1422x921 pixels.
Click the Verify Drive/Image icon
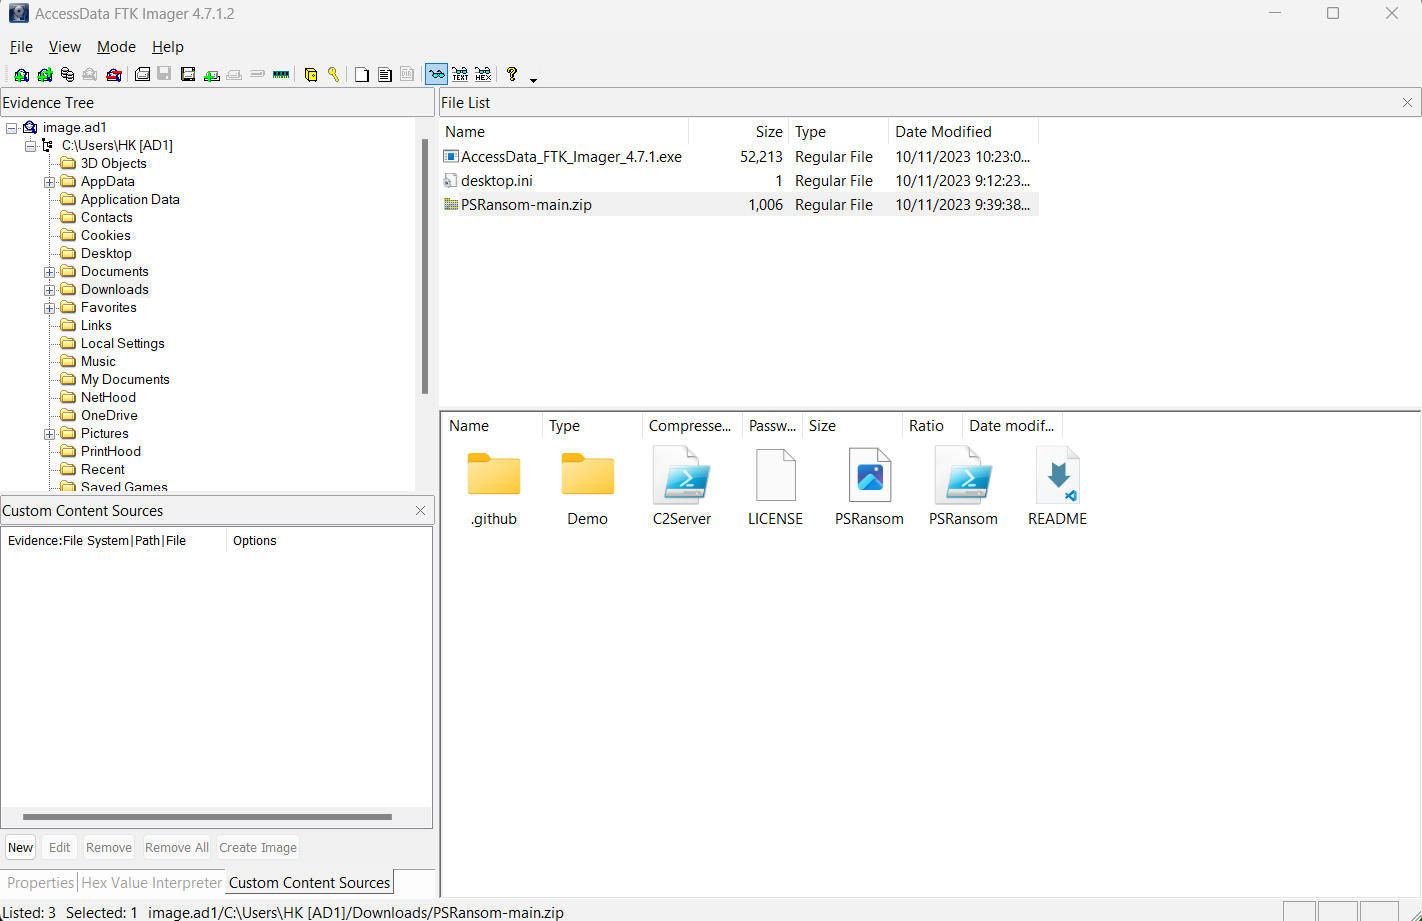point(257,75)
